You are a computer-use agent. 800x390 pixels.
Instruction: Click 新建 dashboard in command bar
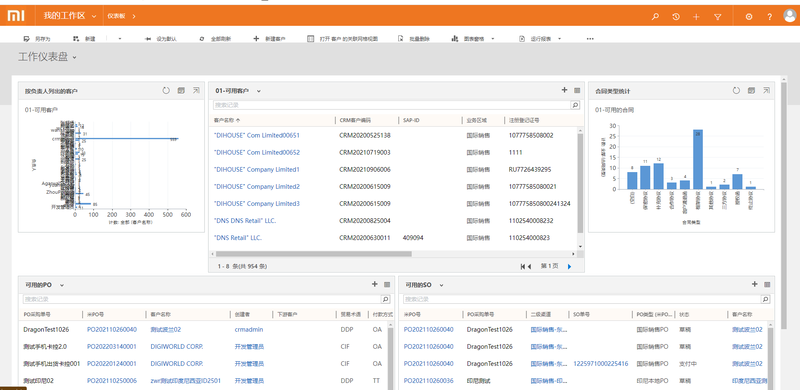tap(84, 39)
